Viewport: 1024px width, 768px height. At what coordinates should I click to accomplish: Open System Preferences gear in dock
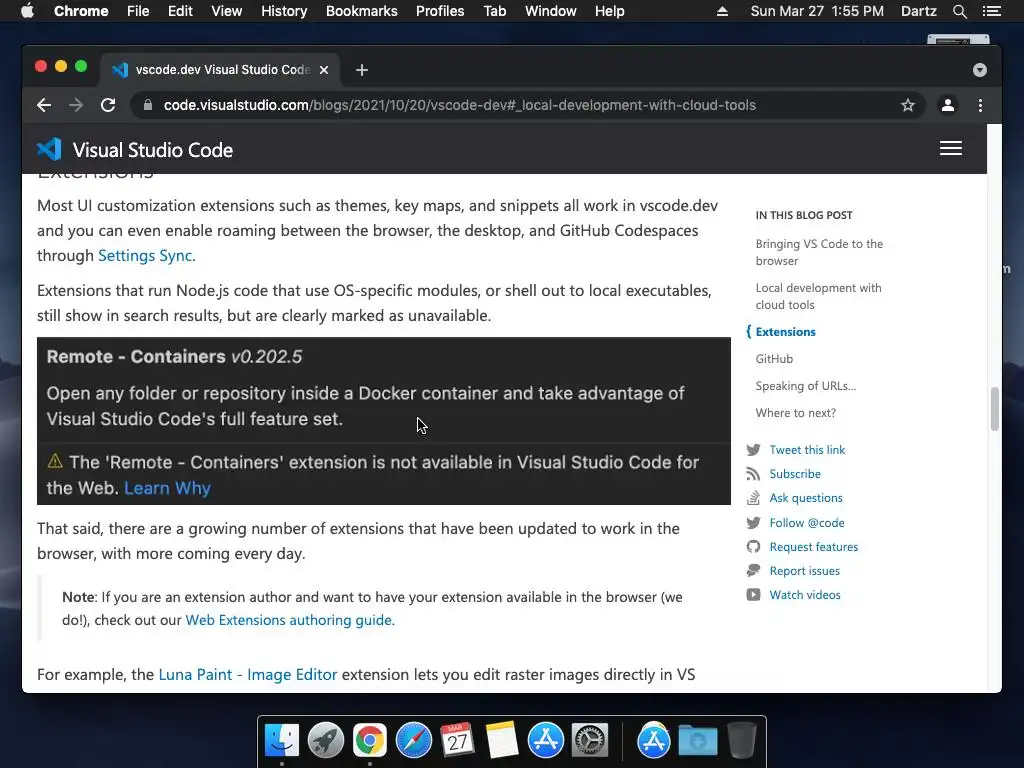590,741
